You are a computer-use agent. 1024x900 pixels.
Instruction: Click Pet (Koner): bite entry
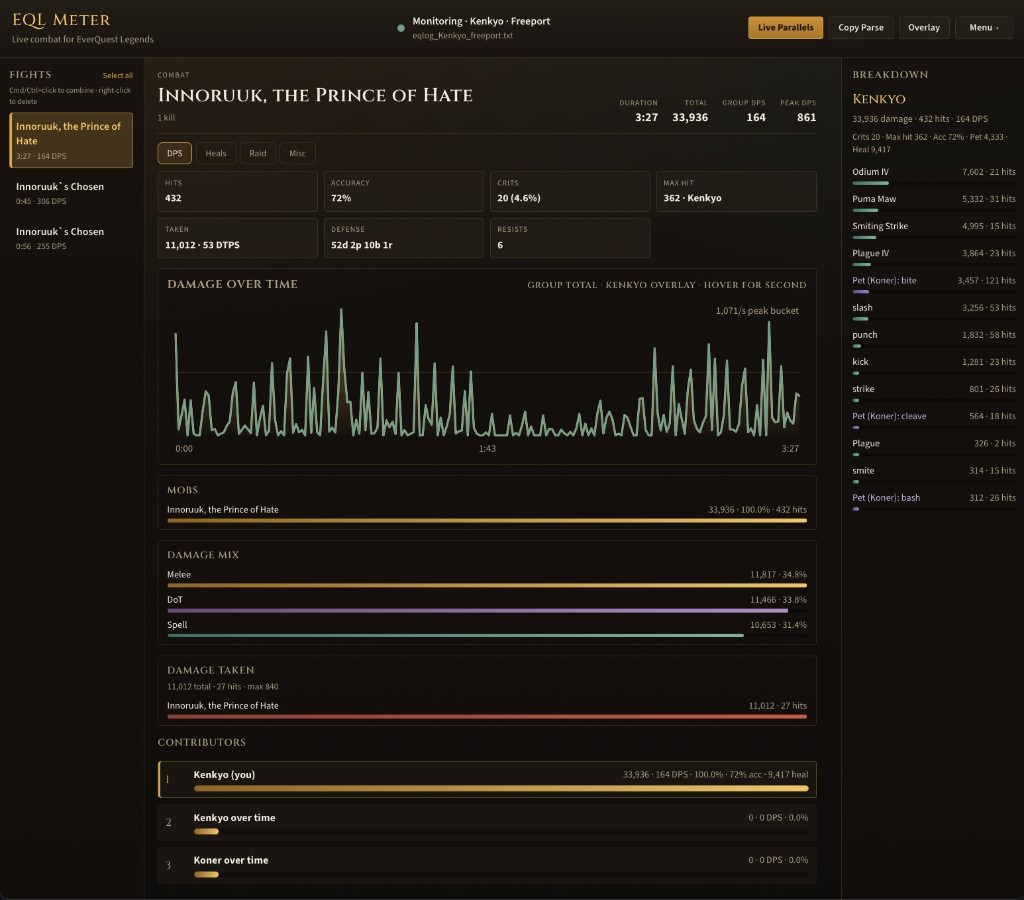pos(933,284)
